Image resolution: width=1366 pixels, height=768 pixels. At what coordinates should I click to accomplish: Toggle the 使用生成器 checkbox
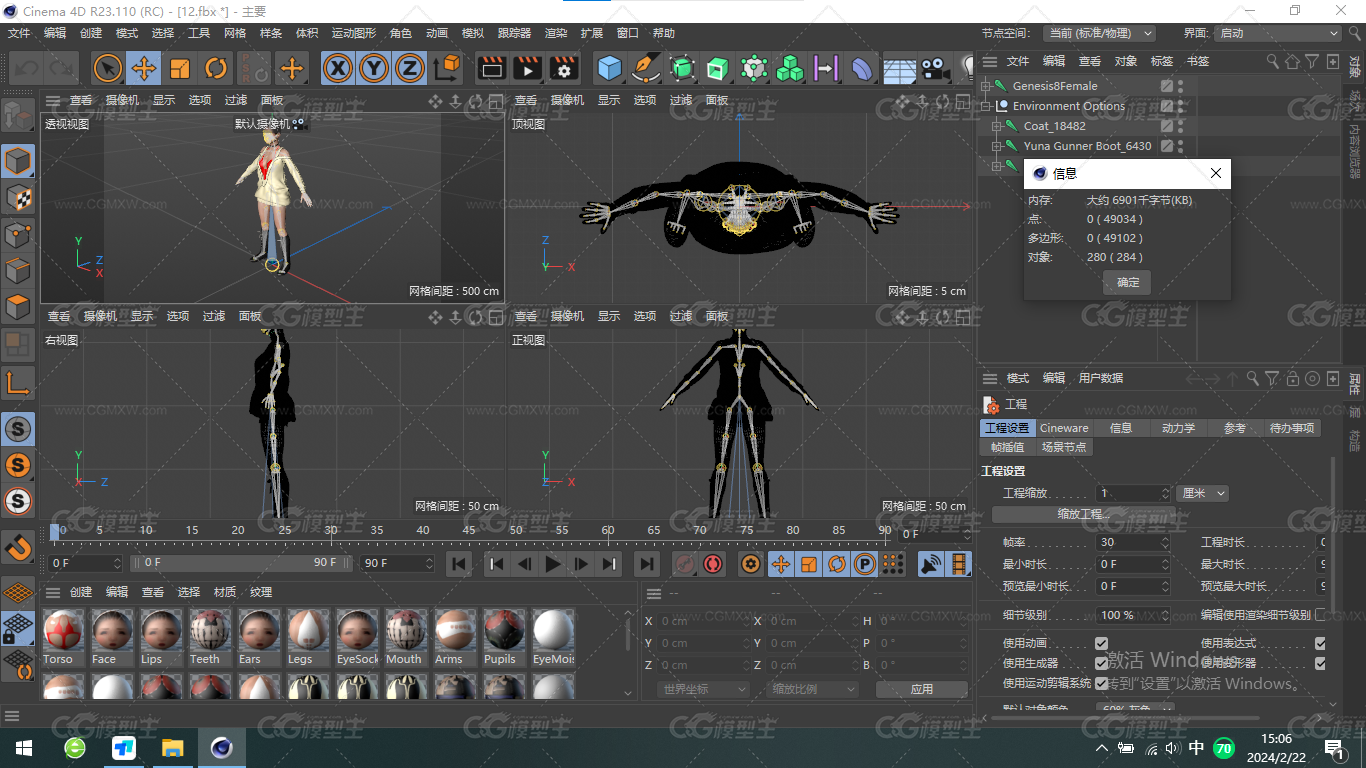pos(1101,663)
